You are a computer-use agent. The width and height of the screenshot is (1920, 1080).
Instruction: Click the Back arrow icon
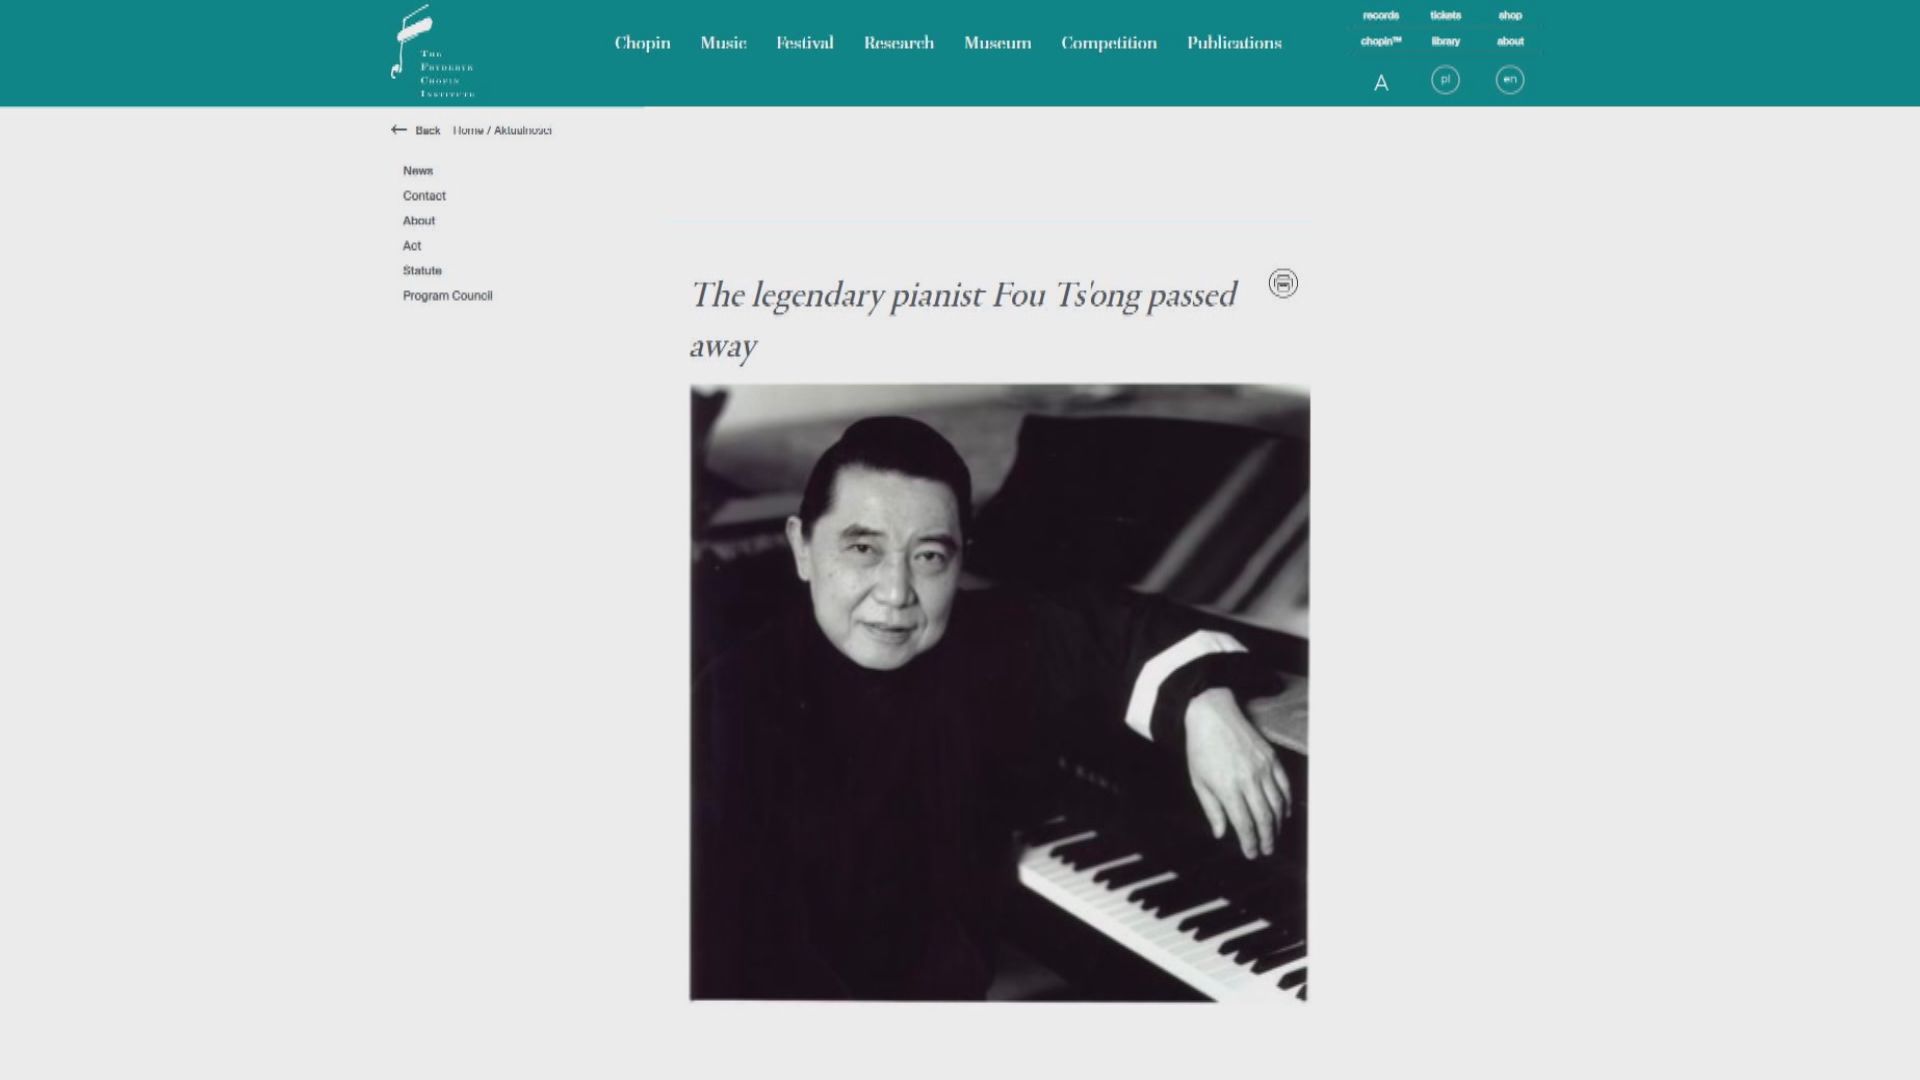coord(399,130)
